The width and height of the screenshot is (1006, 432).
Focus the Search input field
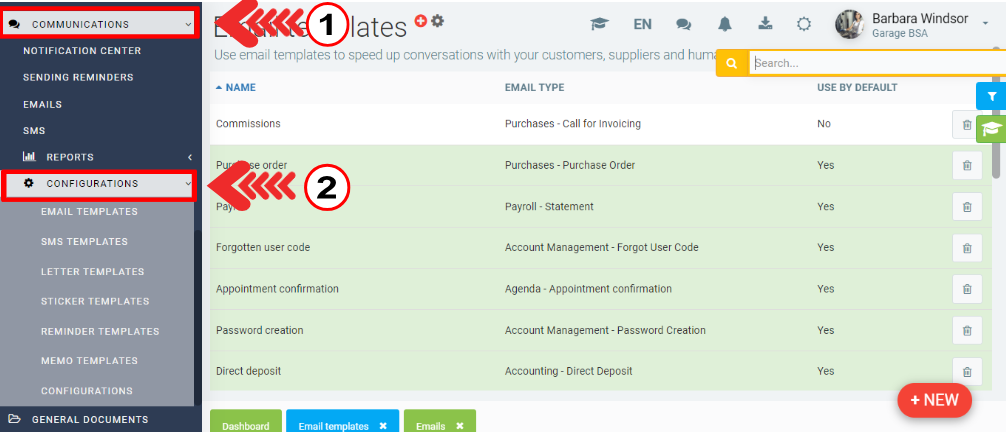pyautogui.click(x=875, y=63)
